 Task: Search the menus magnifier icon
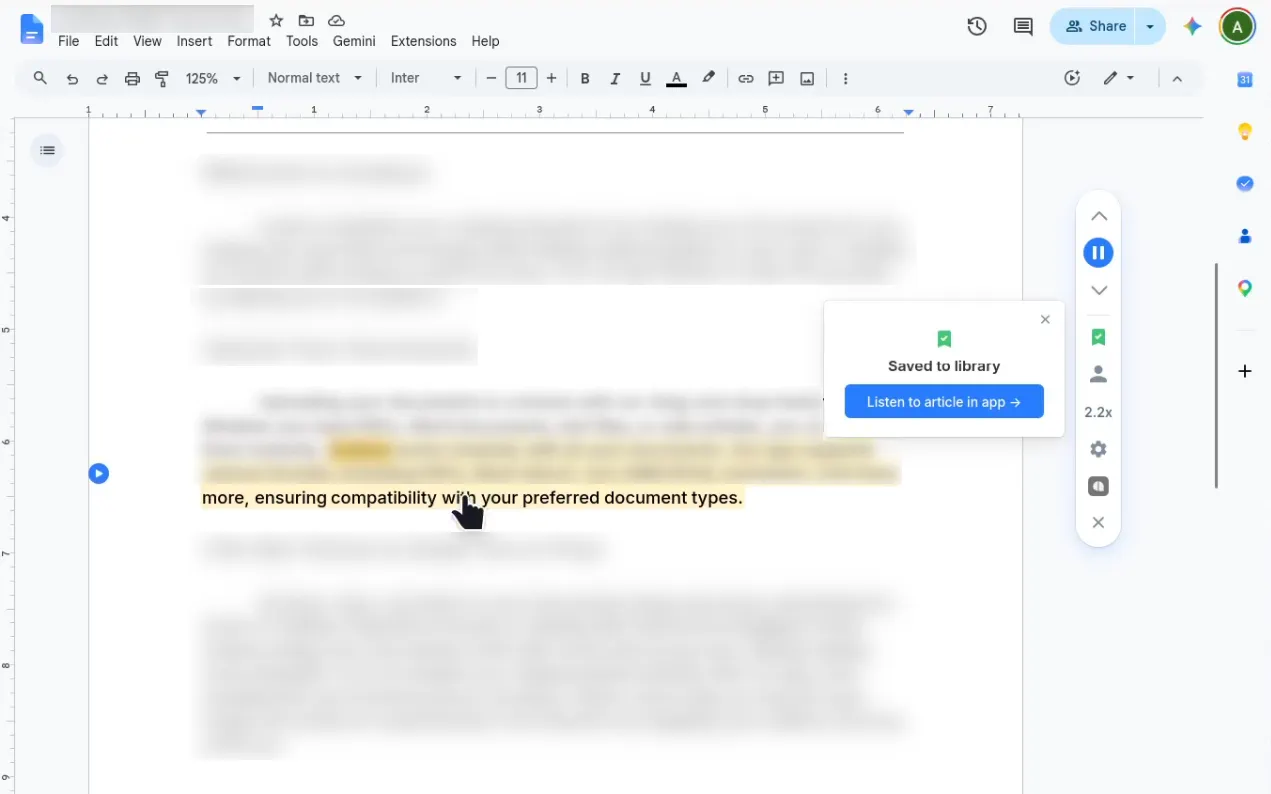pyautogui.click(x=40, y=78)
